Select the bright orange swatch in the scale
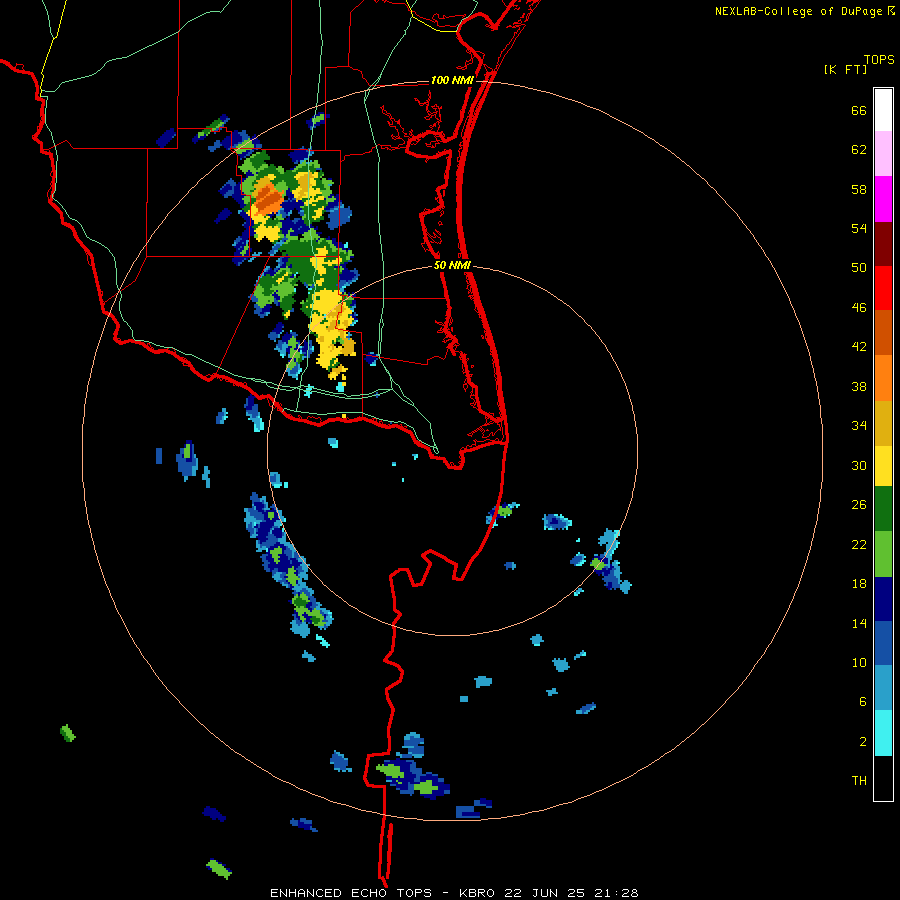Viewport: 900px width, 900px height. tap(883, 378)
